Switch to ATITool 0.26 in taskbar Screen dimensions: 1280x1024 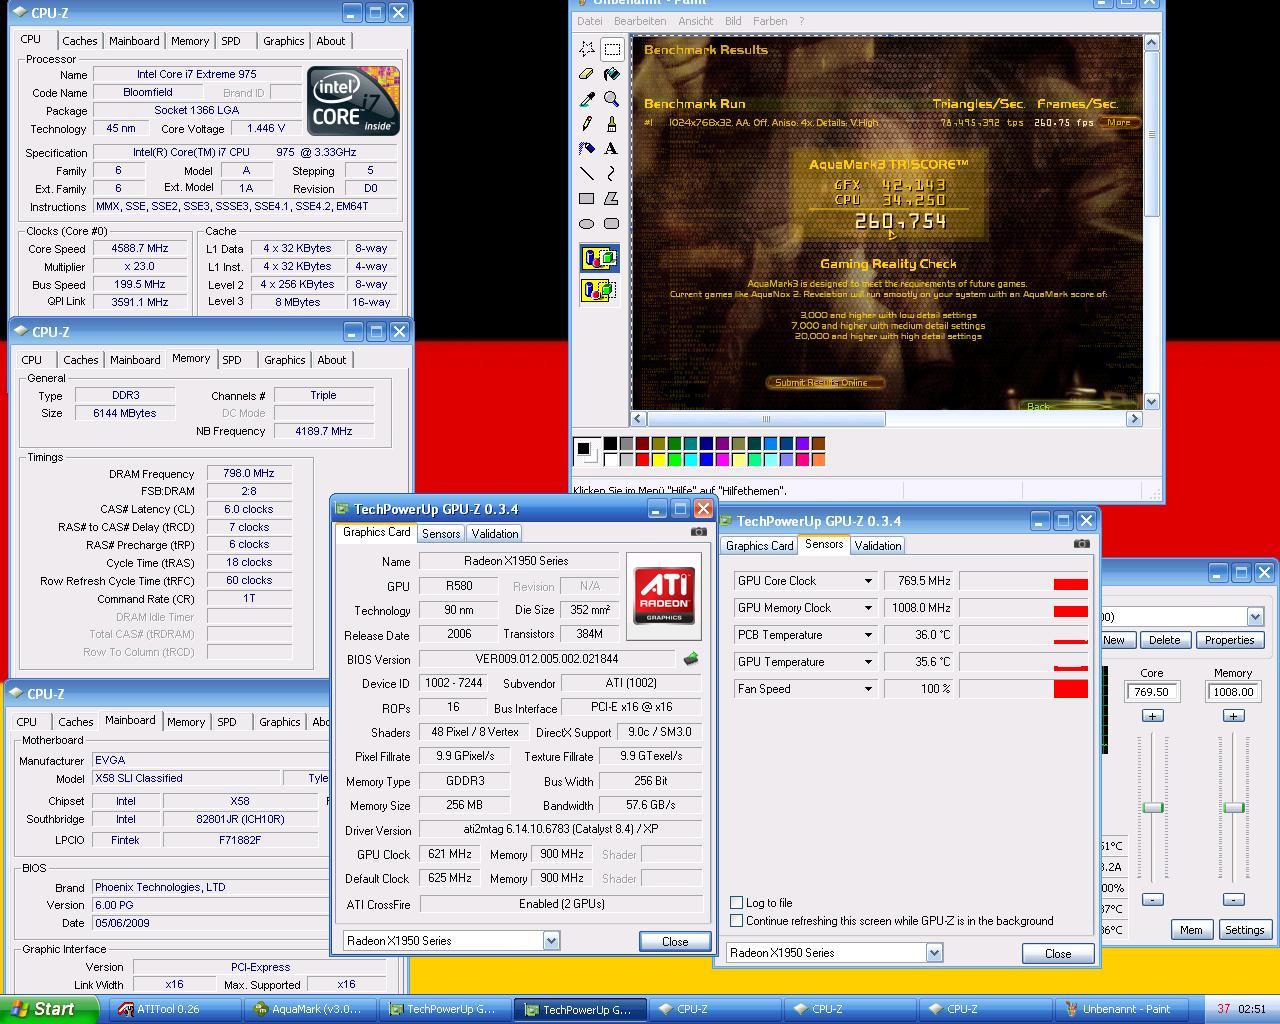174,1009
